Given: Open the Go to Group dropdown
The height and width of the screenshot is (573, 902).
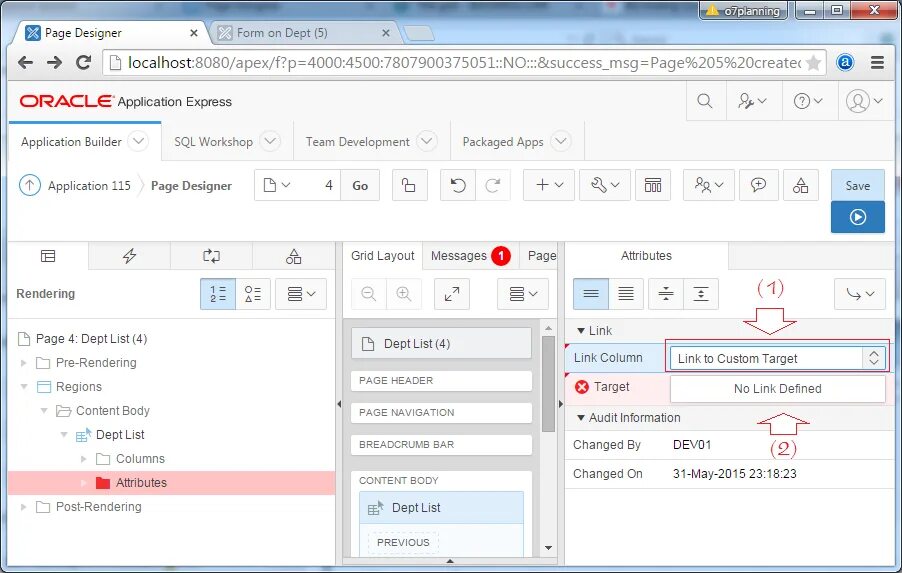Looking at the screenshot, I should [860, 294].
